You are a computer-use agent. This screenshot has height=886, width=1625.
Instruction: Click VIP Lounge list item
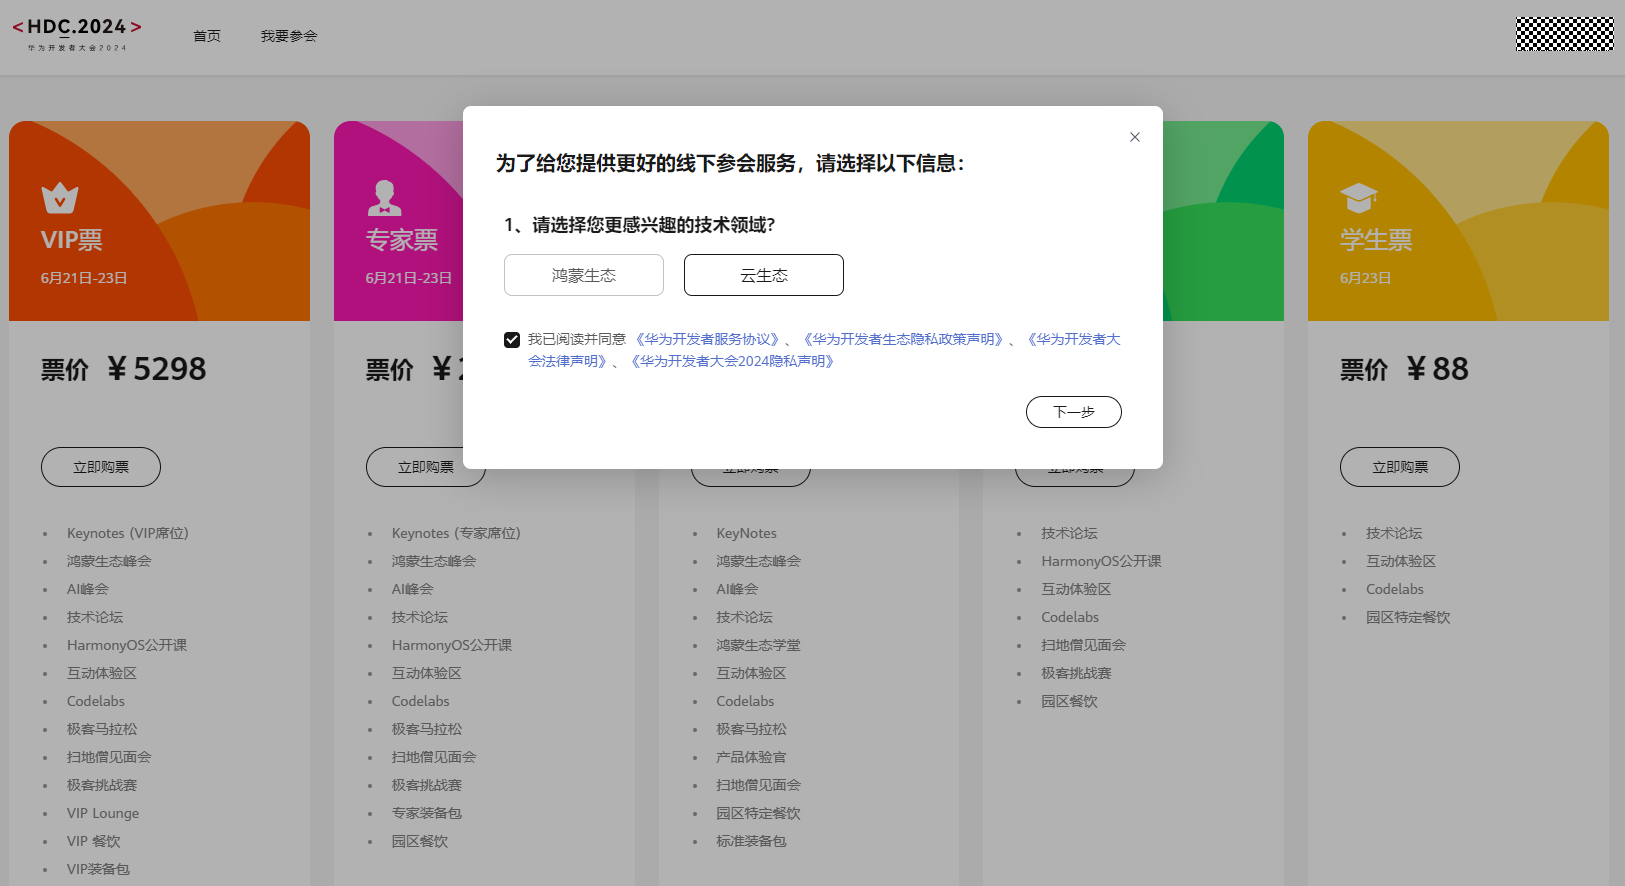(103, 813)
